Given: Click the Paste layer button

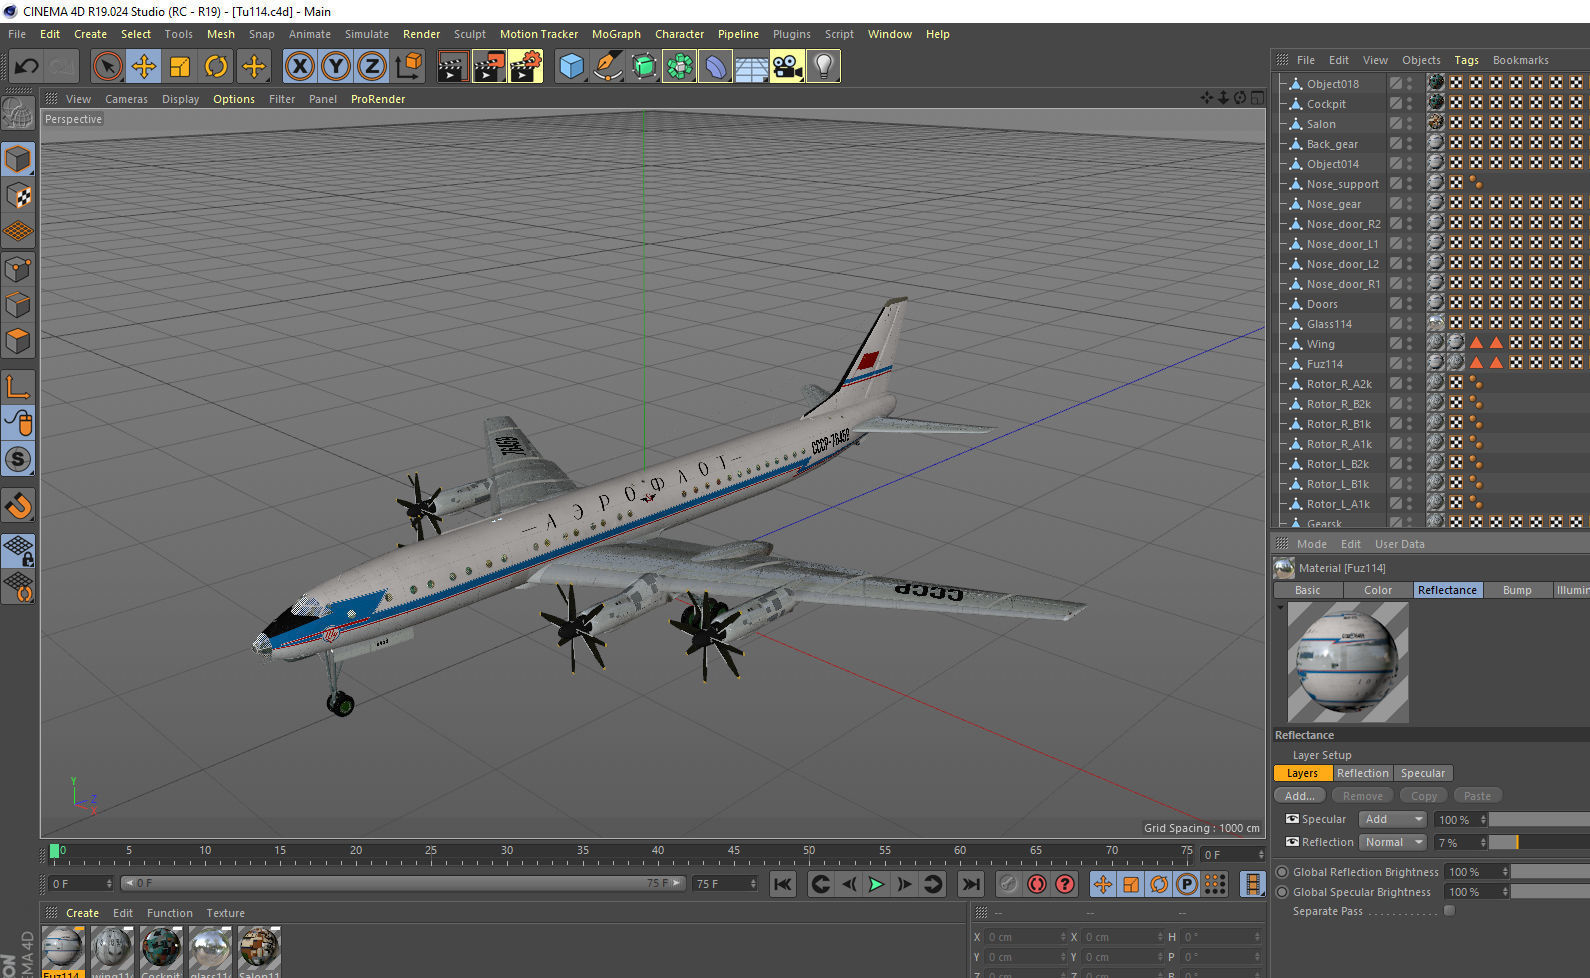Looking at the screenshot, I should click(x=1477, y=796).
